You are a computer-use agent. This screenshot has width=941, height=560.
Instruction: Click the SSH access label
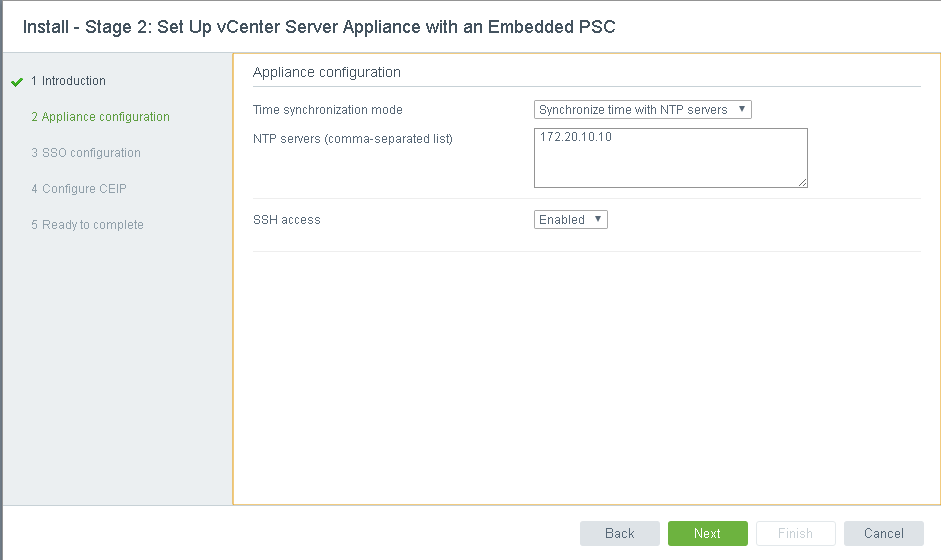tap(287, 220)
